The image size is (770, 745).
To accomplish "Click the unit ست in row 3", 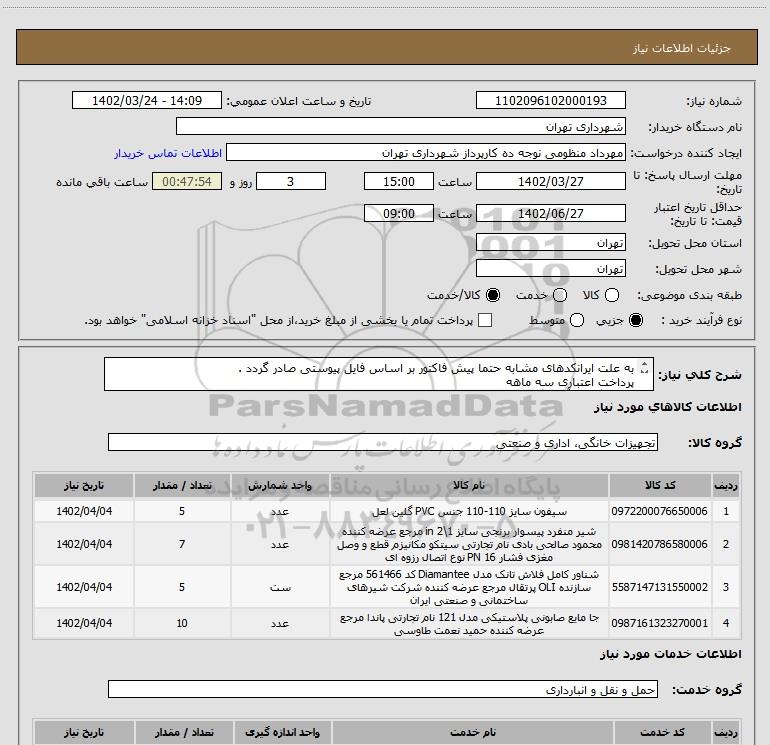I will 280,587.
